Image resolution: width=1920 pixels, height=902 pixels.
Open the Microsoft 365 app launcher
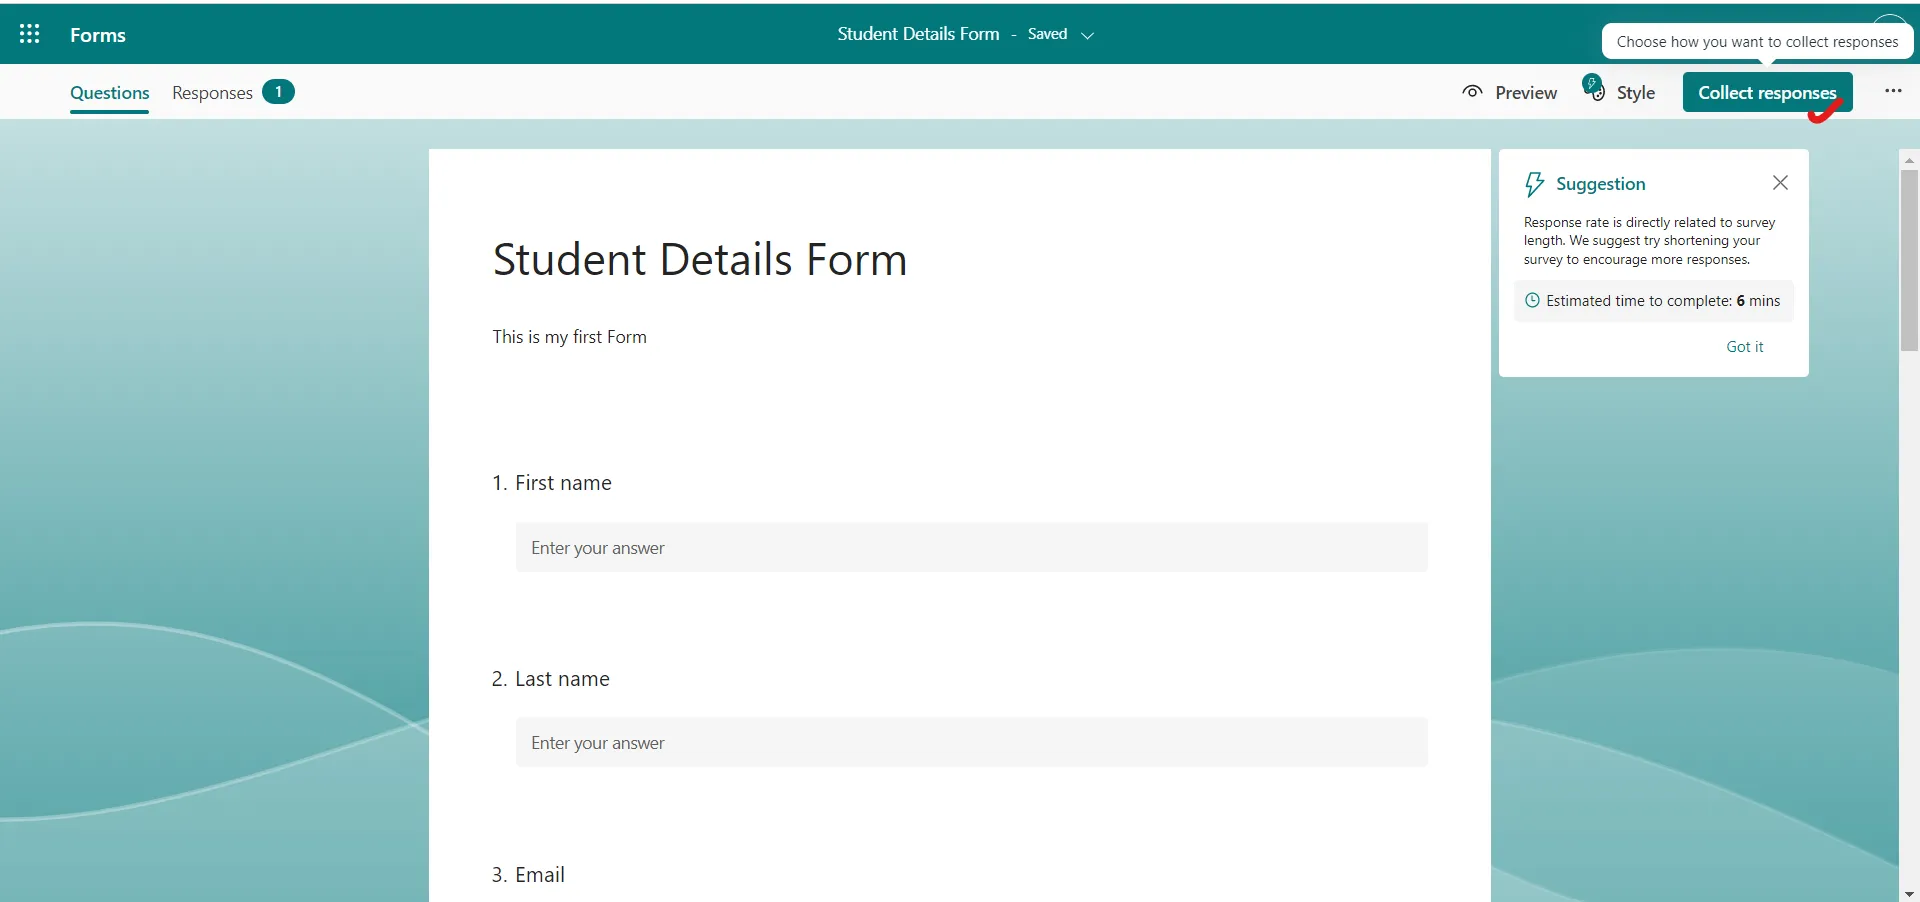[29, 33]
